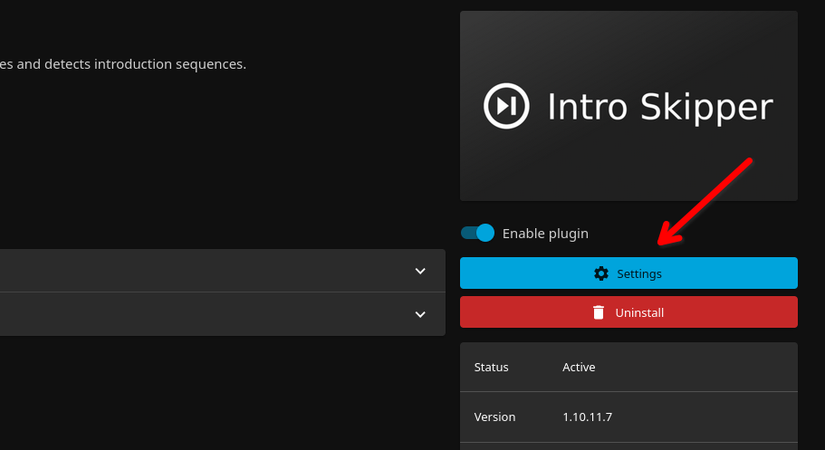Expand the lower collapsed section chevron
The image size is (825, 450).
(x=420, y=314)
